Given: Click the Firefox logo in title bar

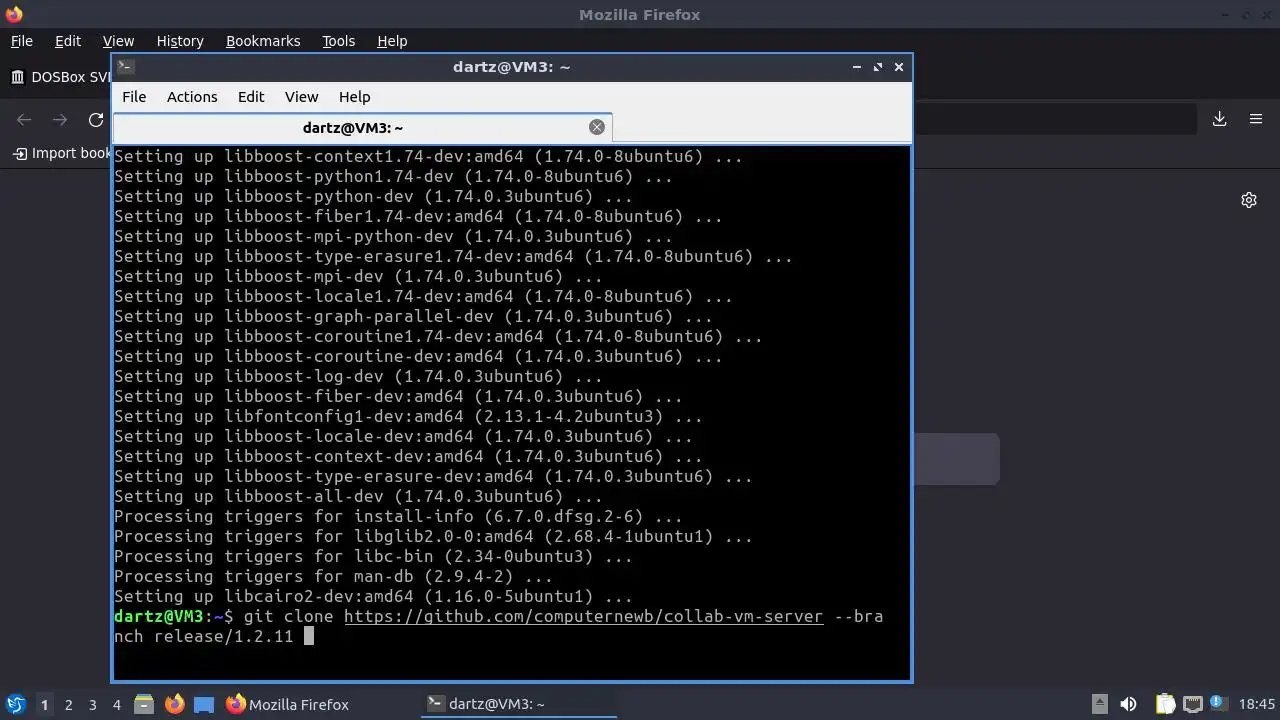Looking at the screenshot, I should 14,14.
